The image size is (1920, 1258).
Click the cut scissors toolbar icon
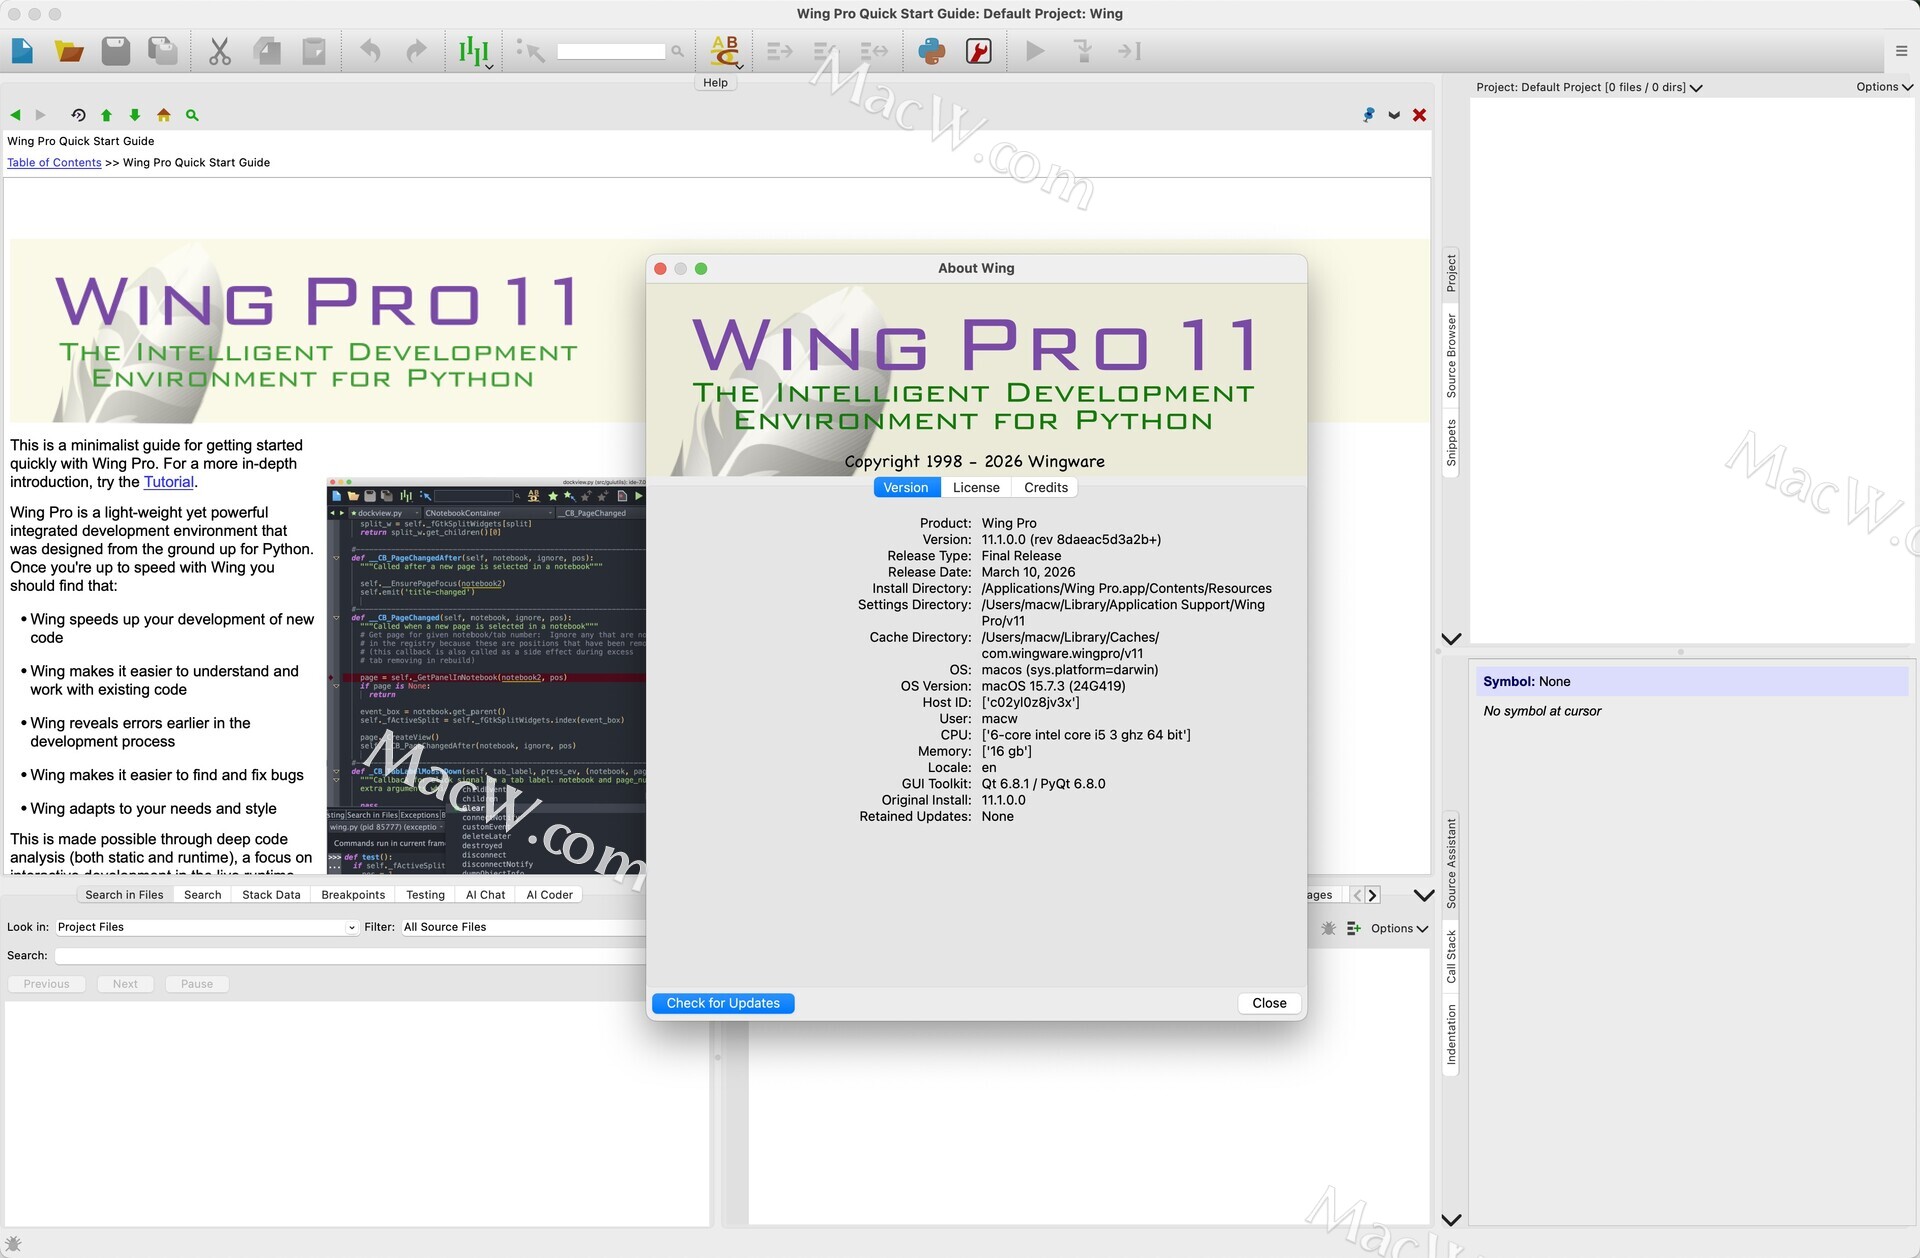[x=220, y=51]
